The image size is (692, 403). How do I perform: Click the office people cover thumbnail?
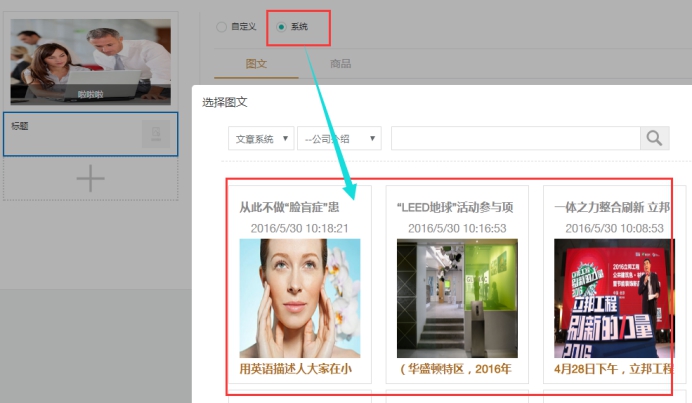(x=90, y=62)
